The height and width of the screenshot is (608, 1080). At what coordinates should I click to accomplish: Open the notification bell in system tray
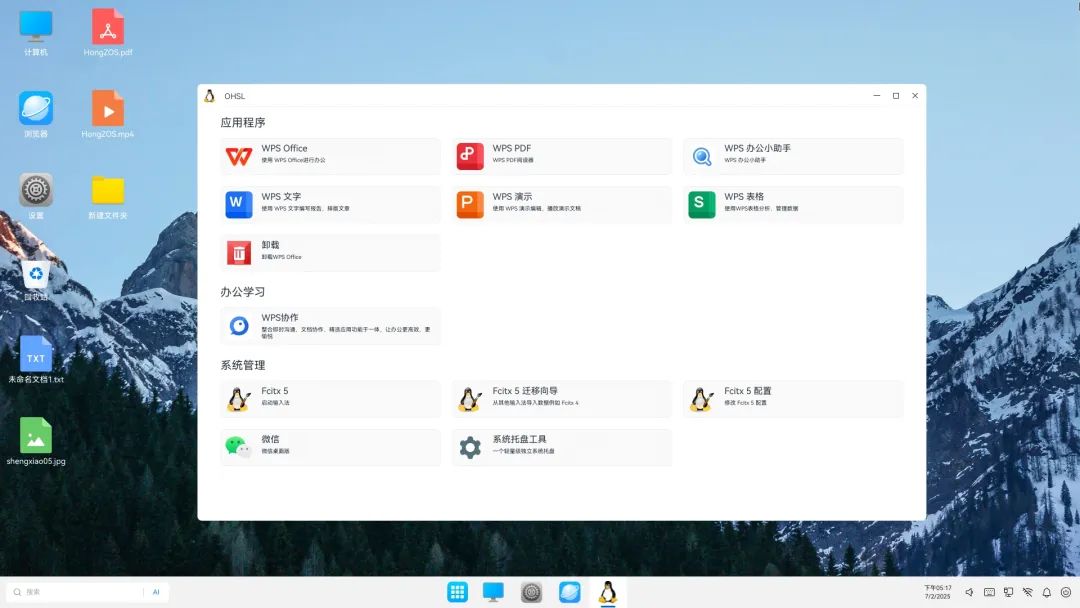[1047, 593]
